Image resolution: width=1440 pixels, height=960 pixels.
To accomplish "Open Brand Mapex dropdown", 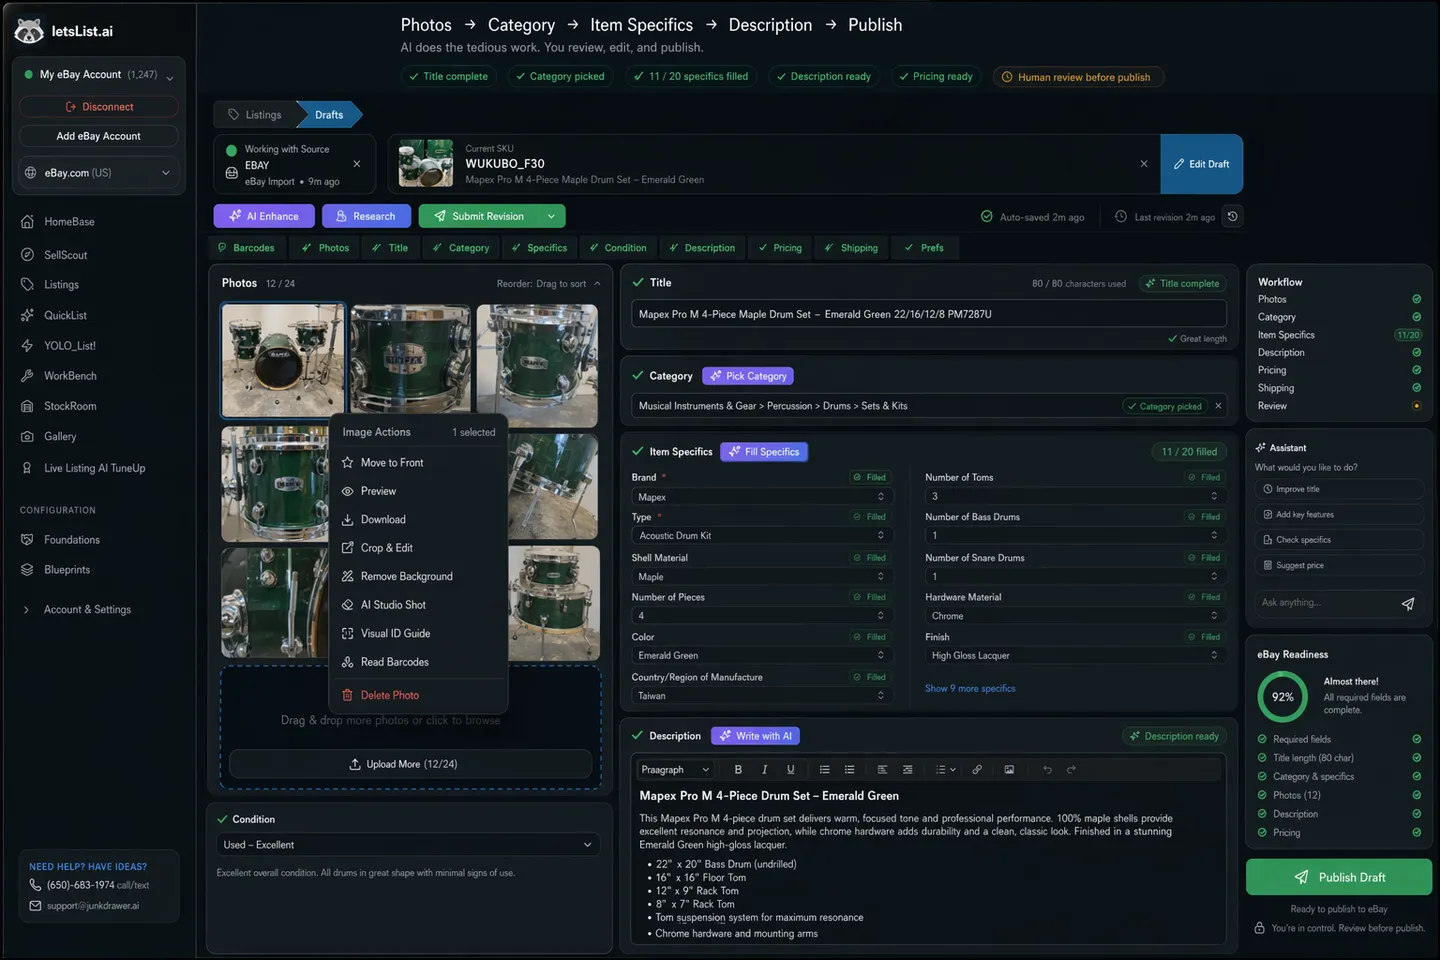I will tap(761, 497).
